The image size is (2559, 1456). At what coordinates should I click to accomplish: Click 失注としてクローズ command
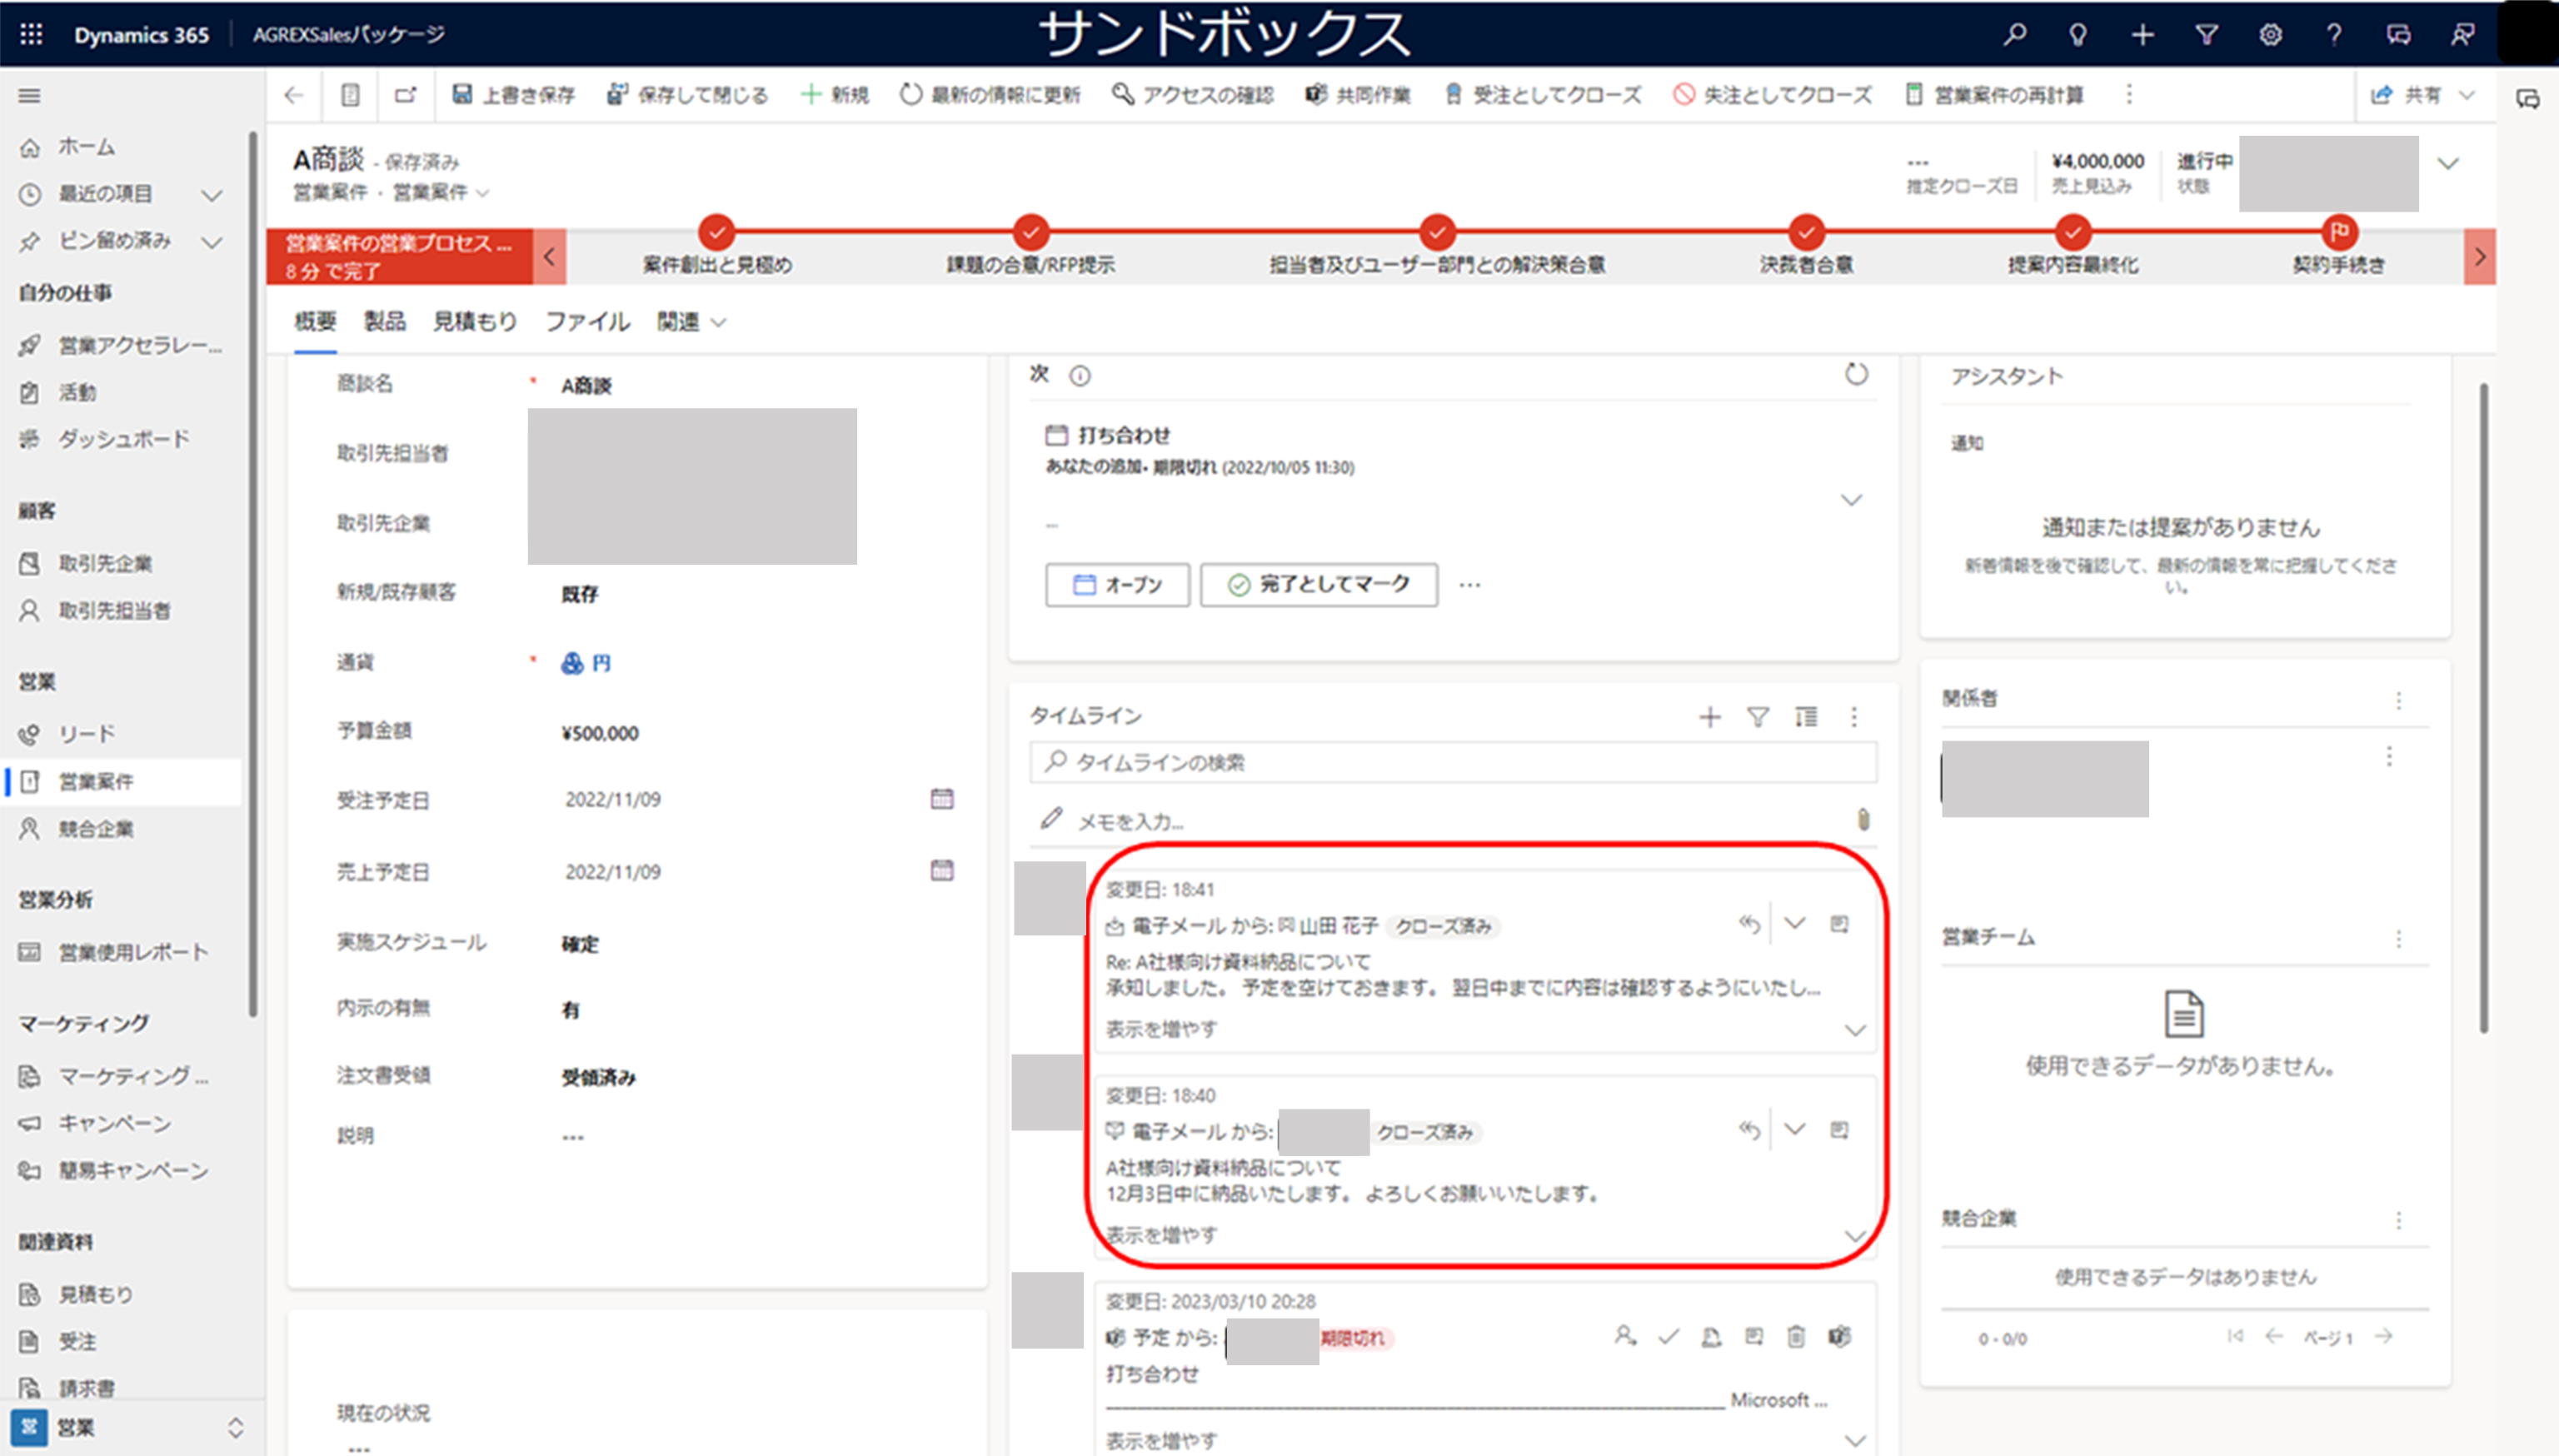[x=1772, y=95]
